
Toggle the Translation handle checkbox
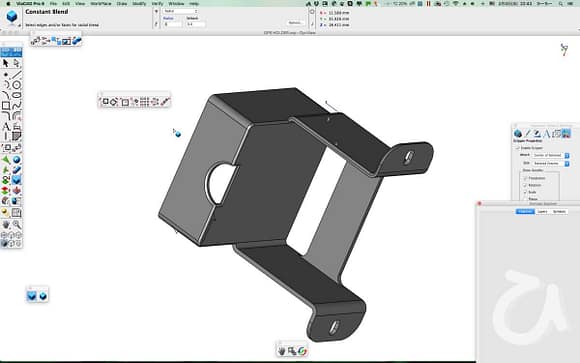click(525, 178)
